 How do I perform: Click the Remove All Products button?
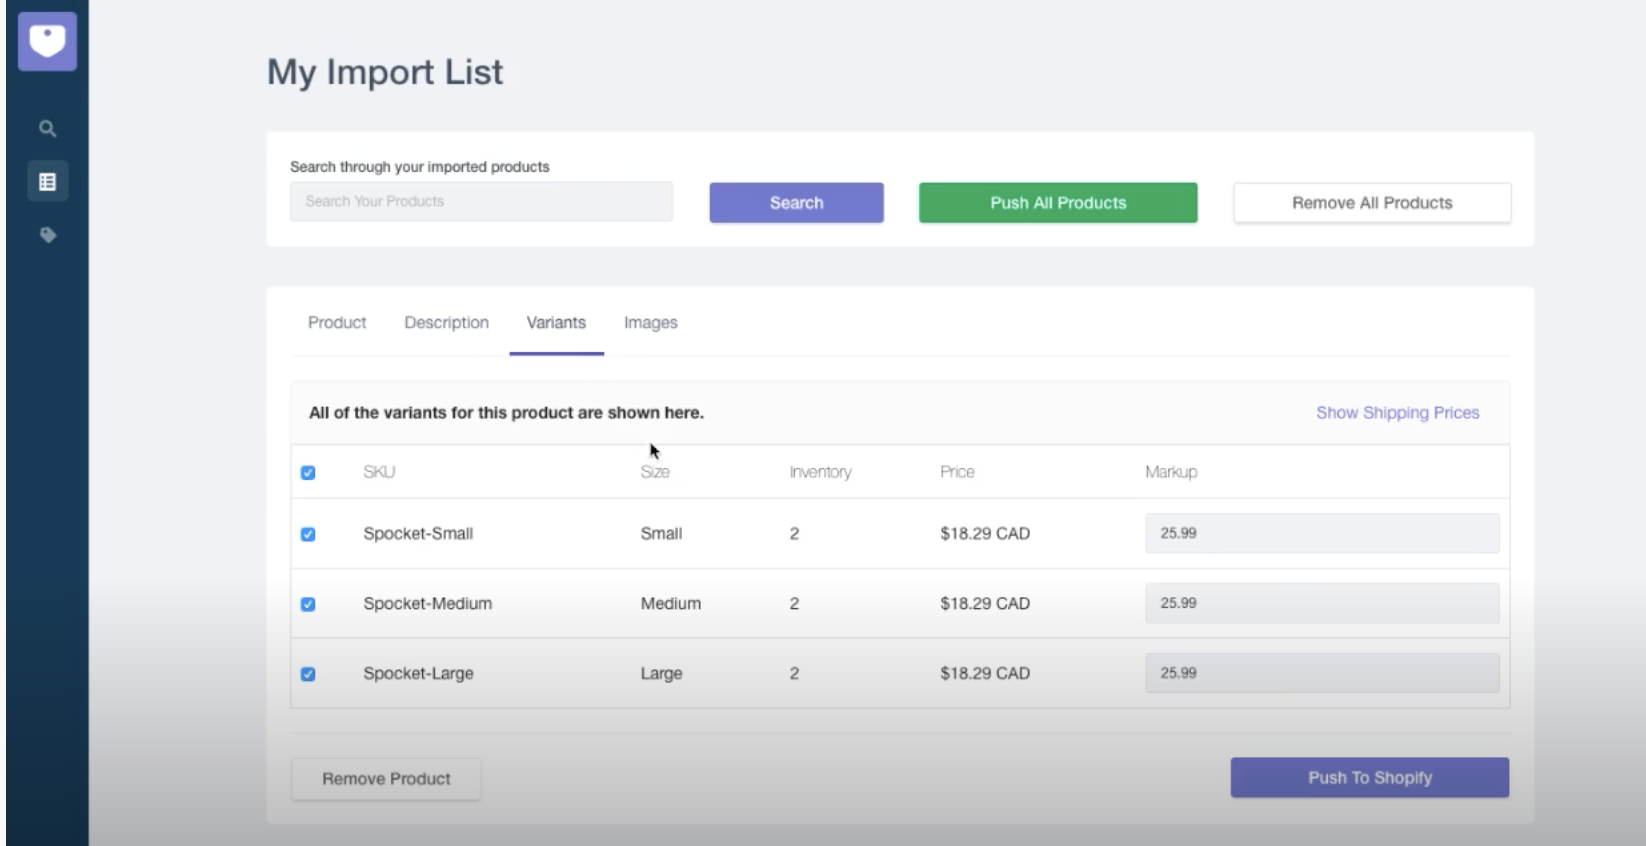tap(1371, 203)
